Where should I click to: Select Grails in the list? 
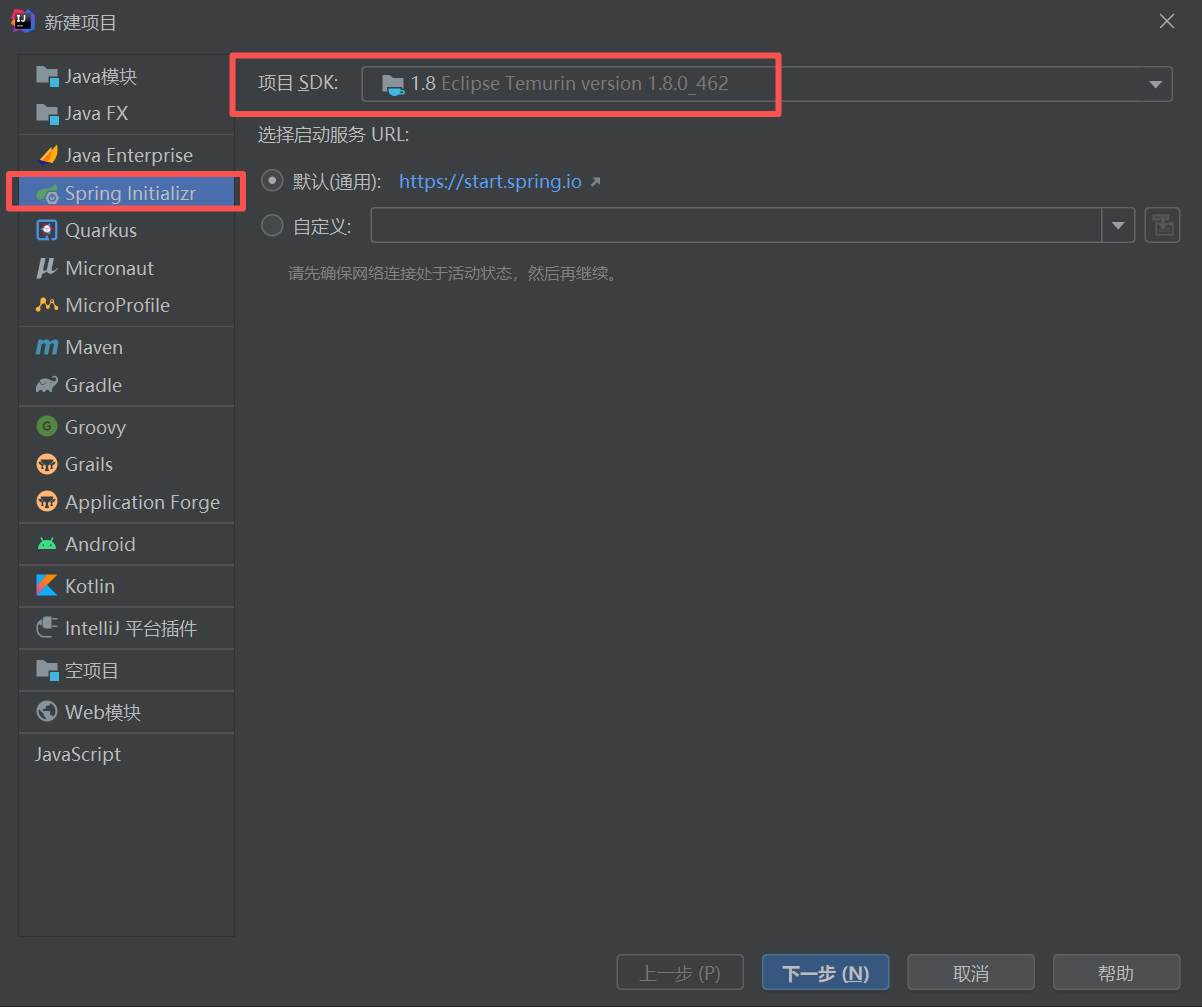coord(126,464)
